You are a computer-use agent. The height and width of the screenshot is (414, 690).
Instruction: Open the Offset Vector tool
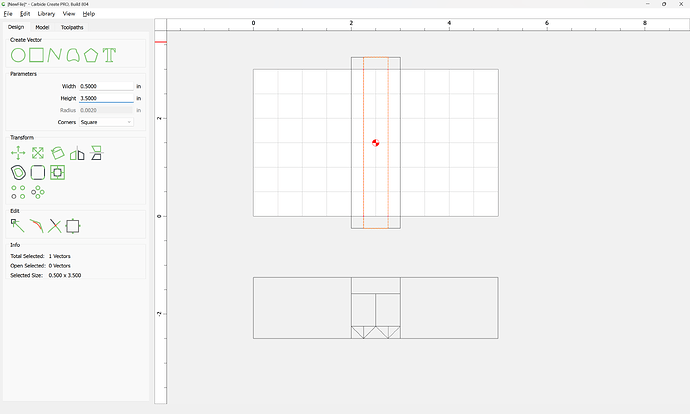coord(18,172)
